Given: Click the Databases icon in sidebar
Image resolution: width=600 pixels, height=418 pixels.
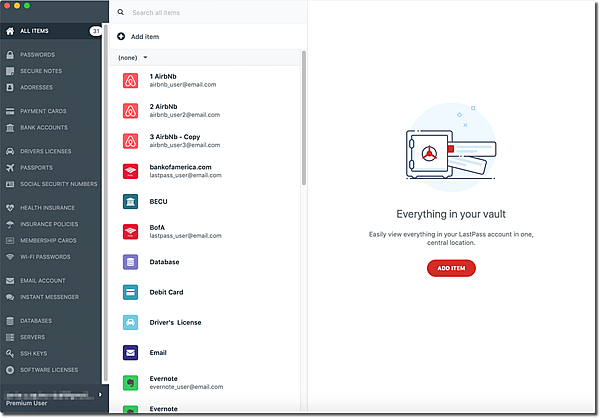Looking at the screenshot, I should (x=10, y=321).
